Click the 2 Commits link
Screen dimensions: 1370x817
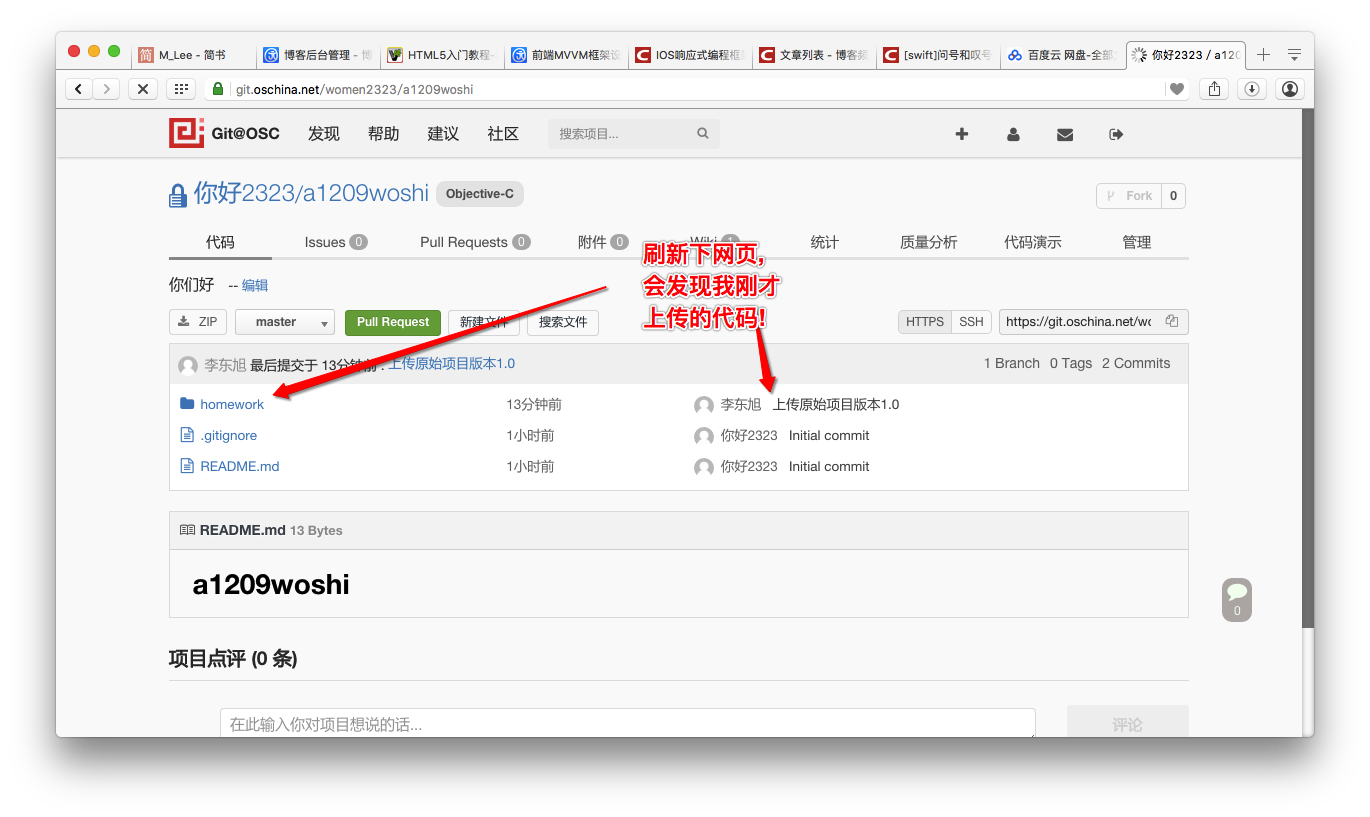pos(1136,364)
